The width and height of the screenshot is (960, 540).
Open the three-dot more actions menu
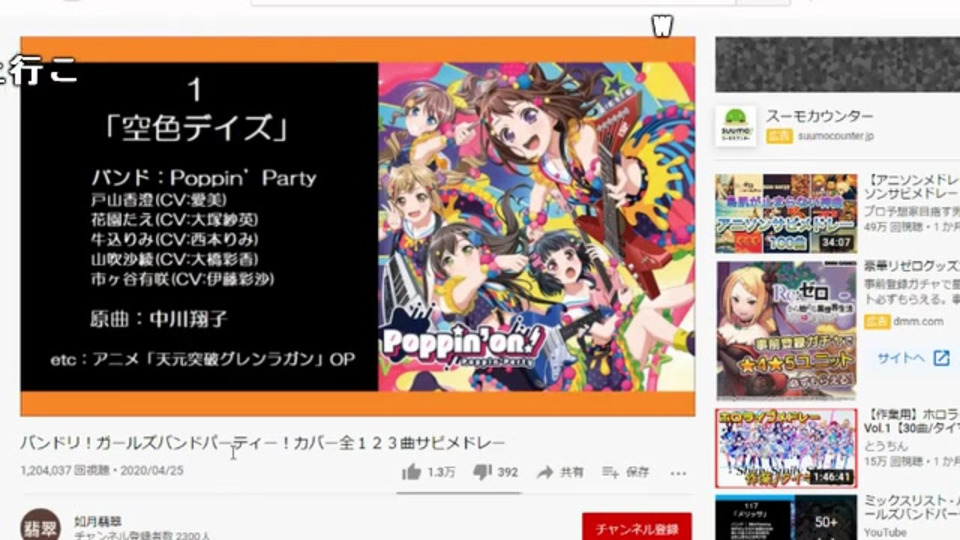[x=678, y=473]
